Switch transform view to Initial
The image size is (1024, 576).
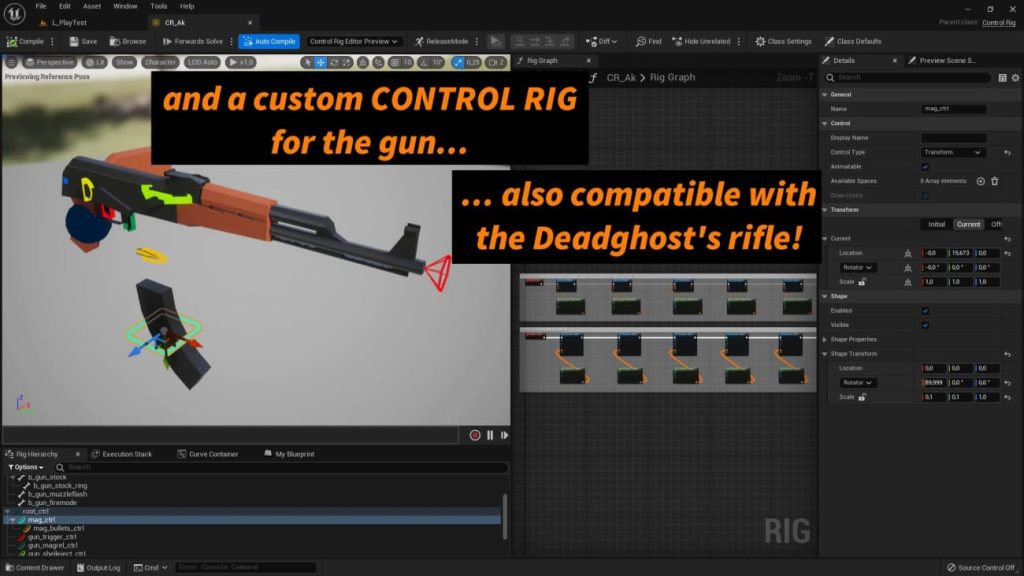pos(936,224)
